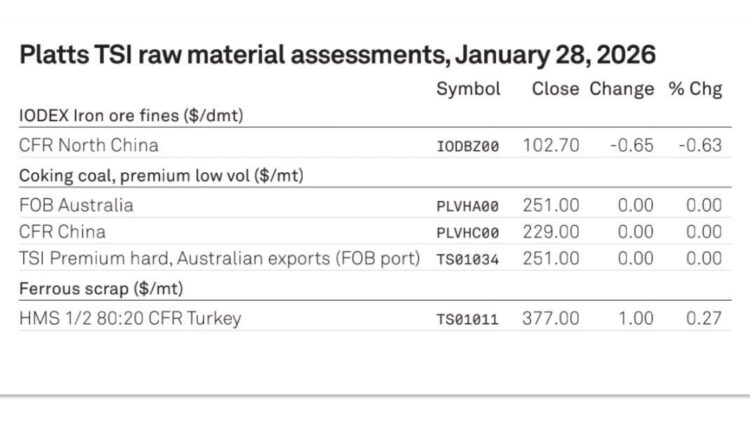Click the Change column header
This screenshot has height=430, width=750.
621,89
